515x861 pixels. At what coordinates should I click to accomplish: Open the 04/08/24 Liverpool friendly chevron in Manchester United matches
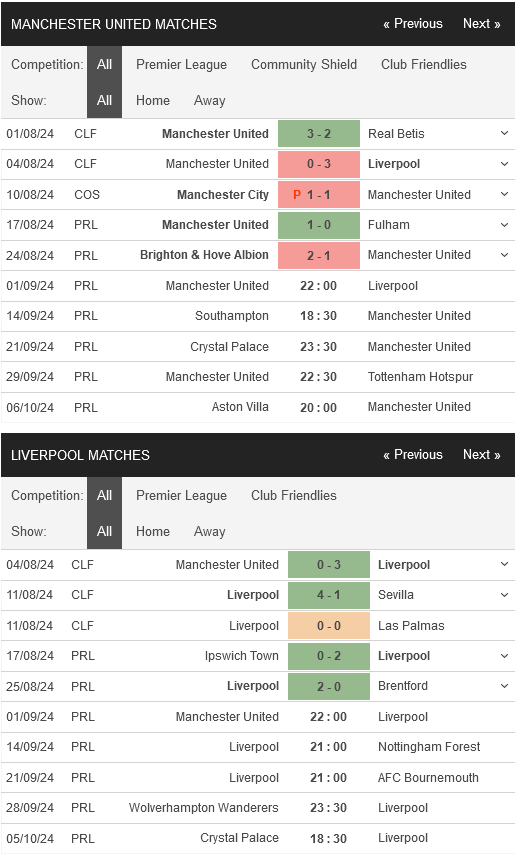[x=504, y=164]
